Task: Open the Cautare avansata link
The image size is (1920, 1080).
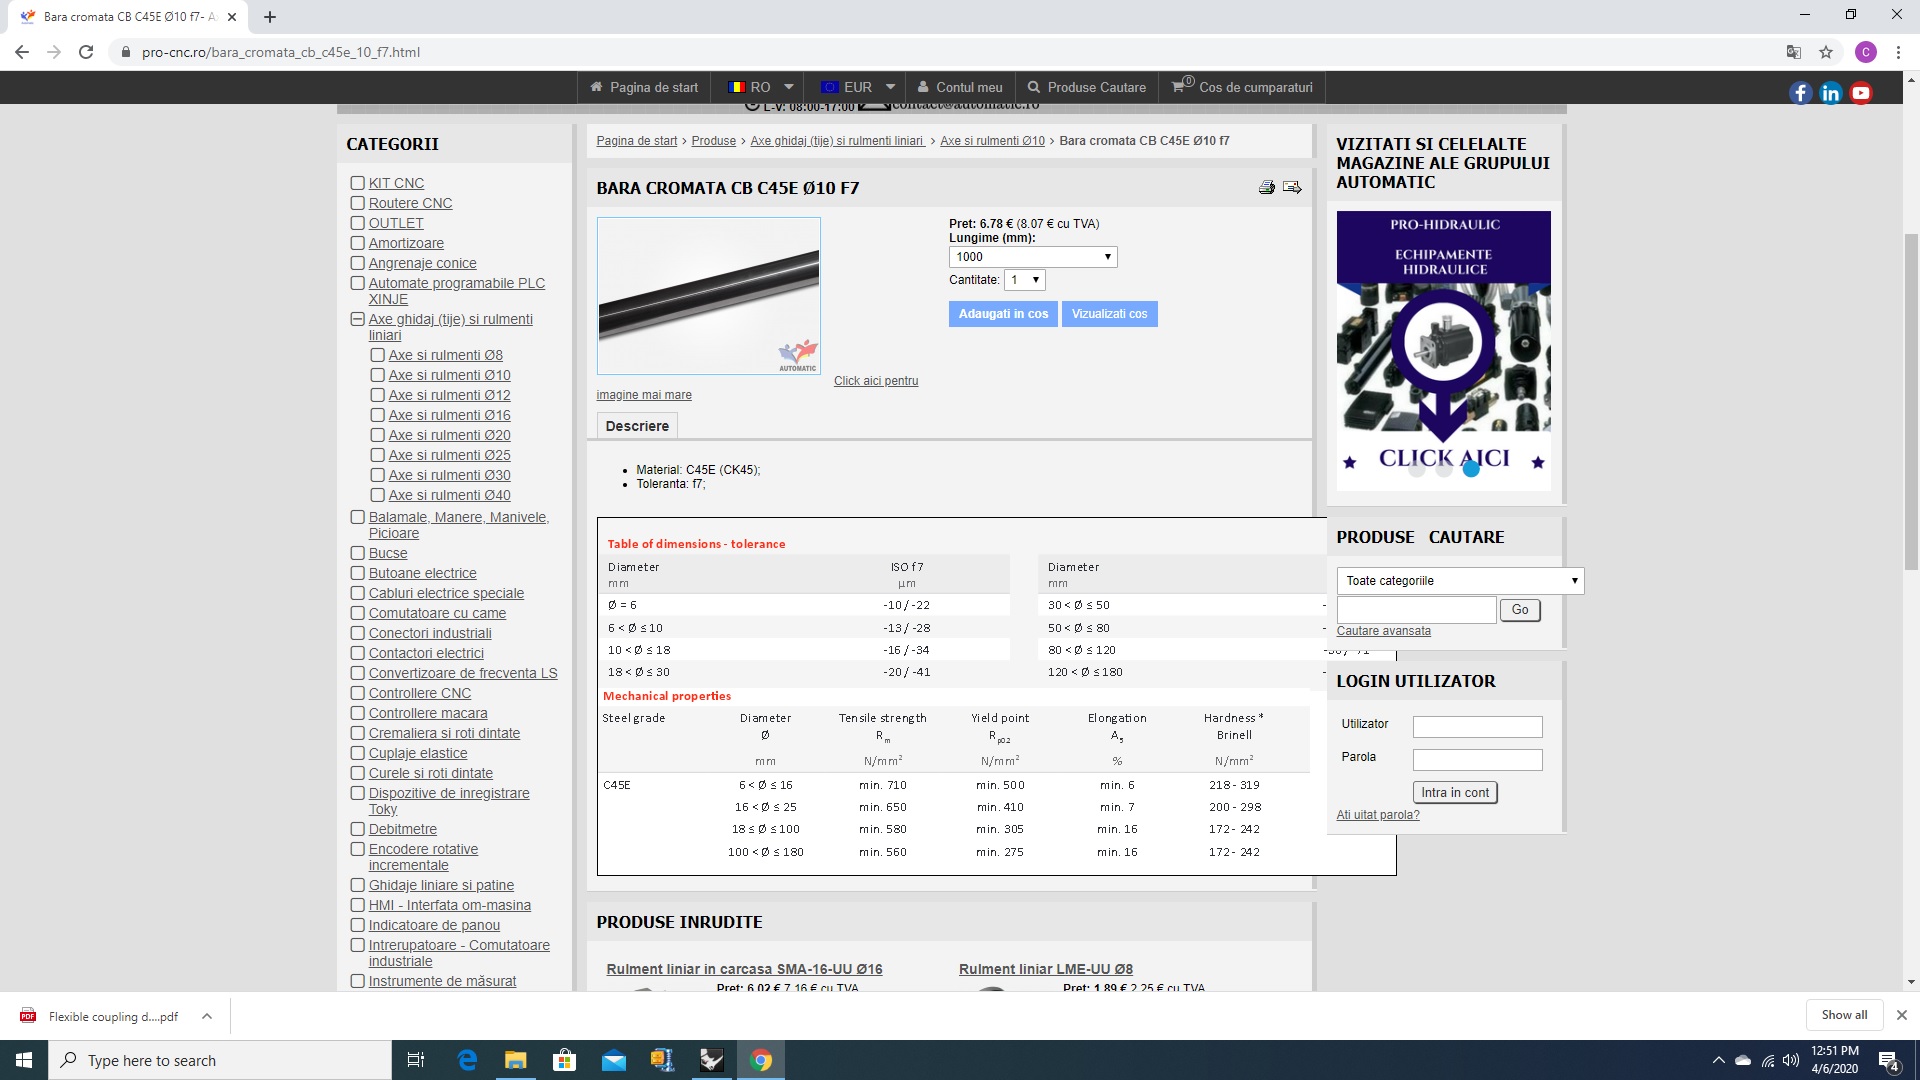Action: 1383,631
